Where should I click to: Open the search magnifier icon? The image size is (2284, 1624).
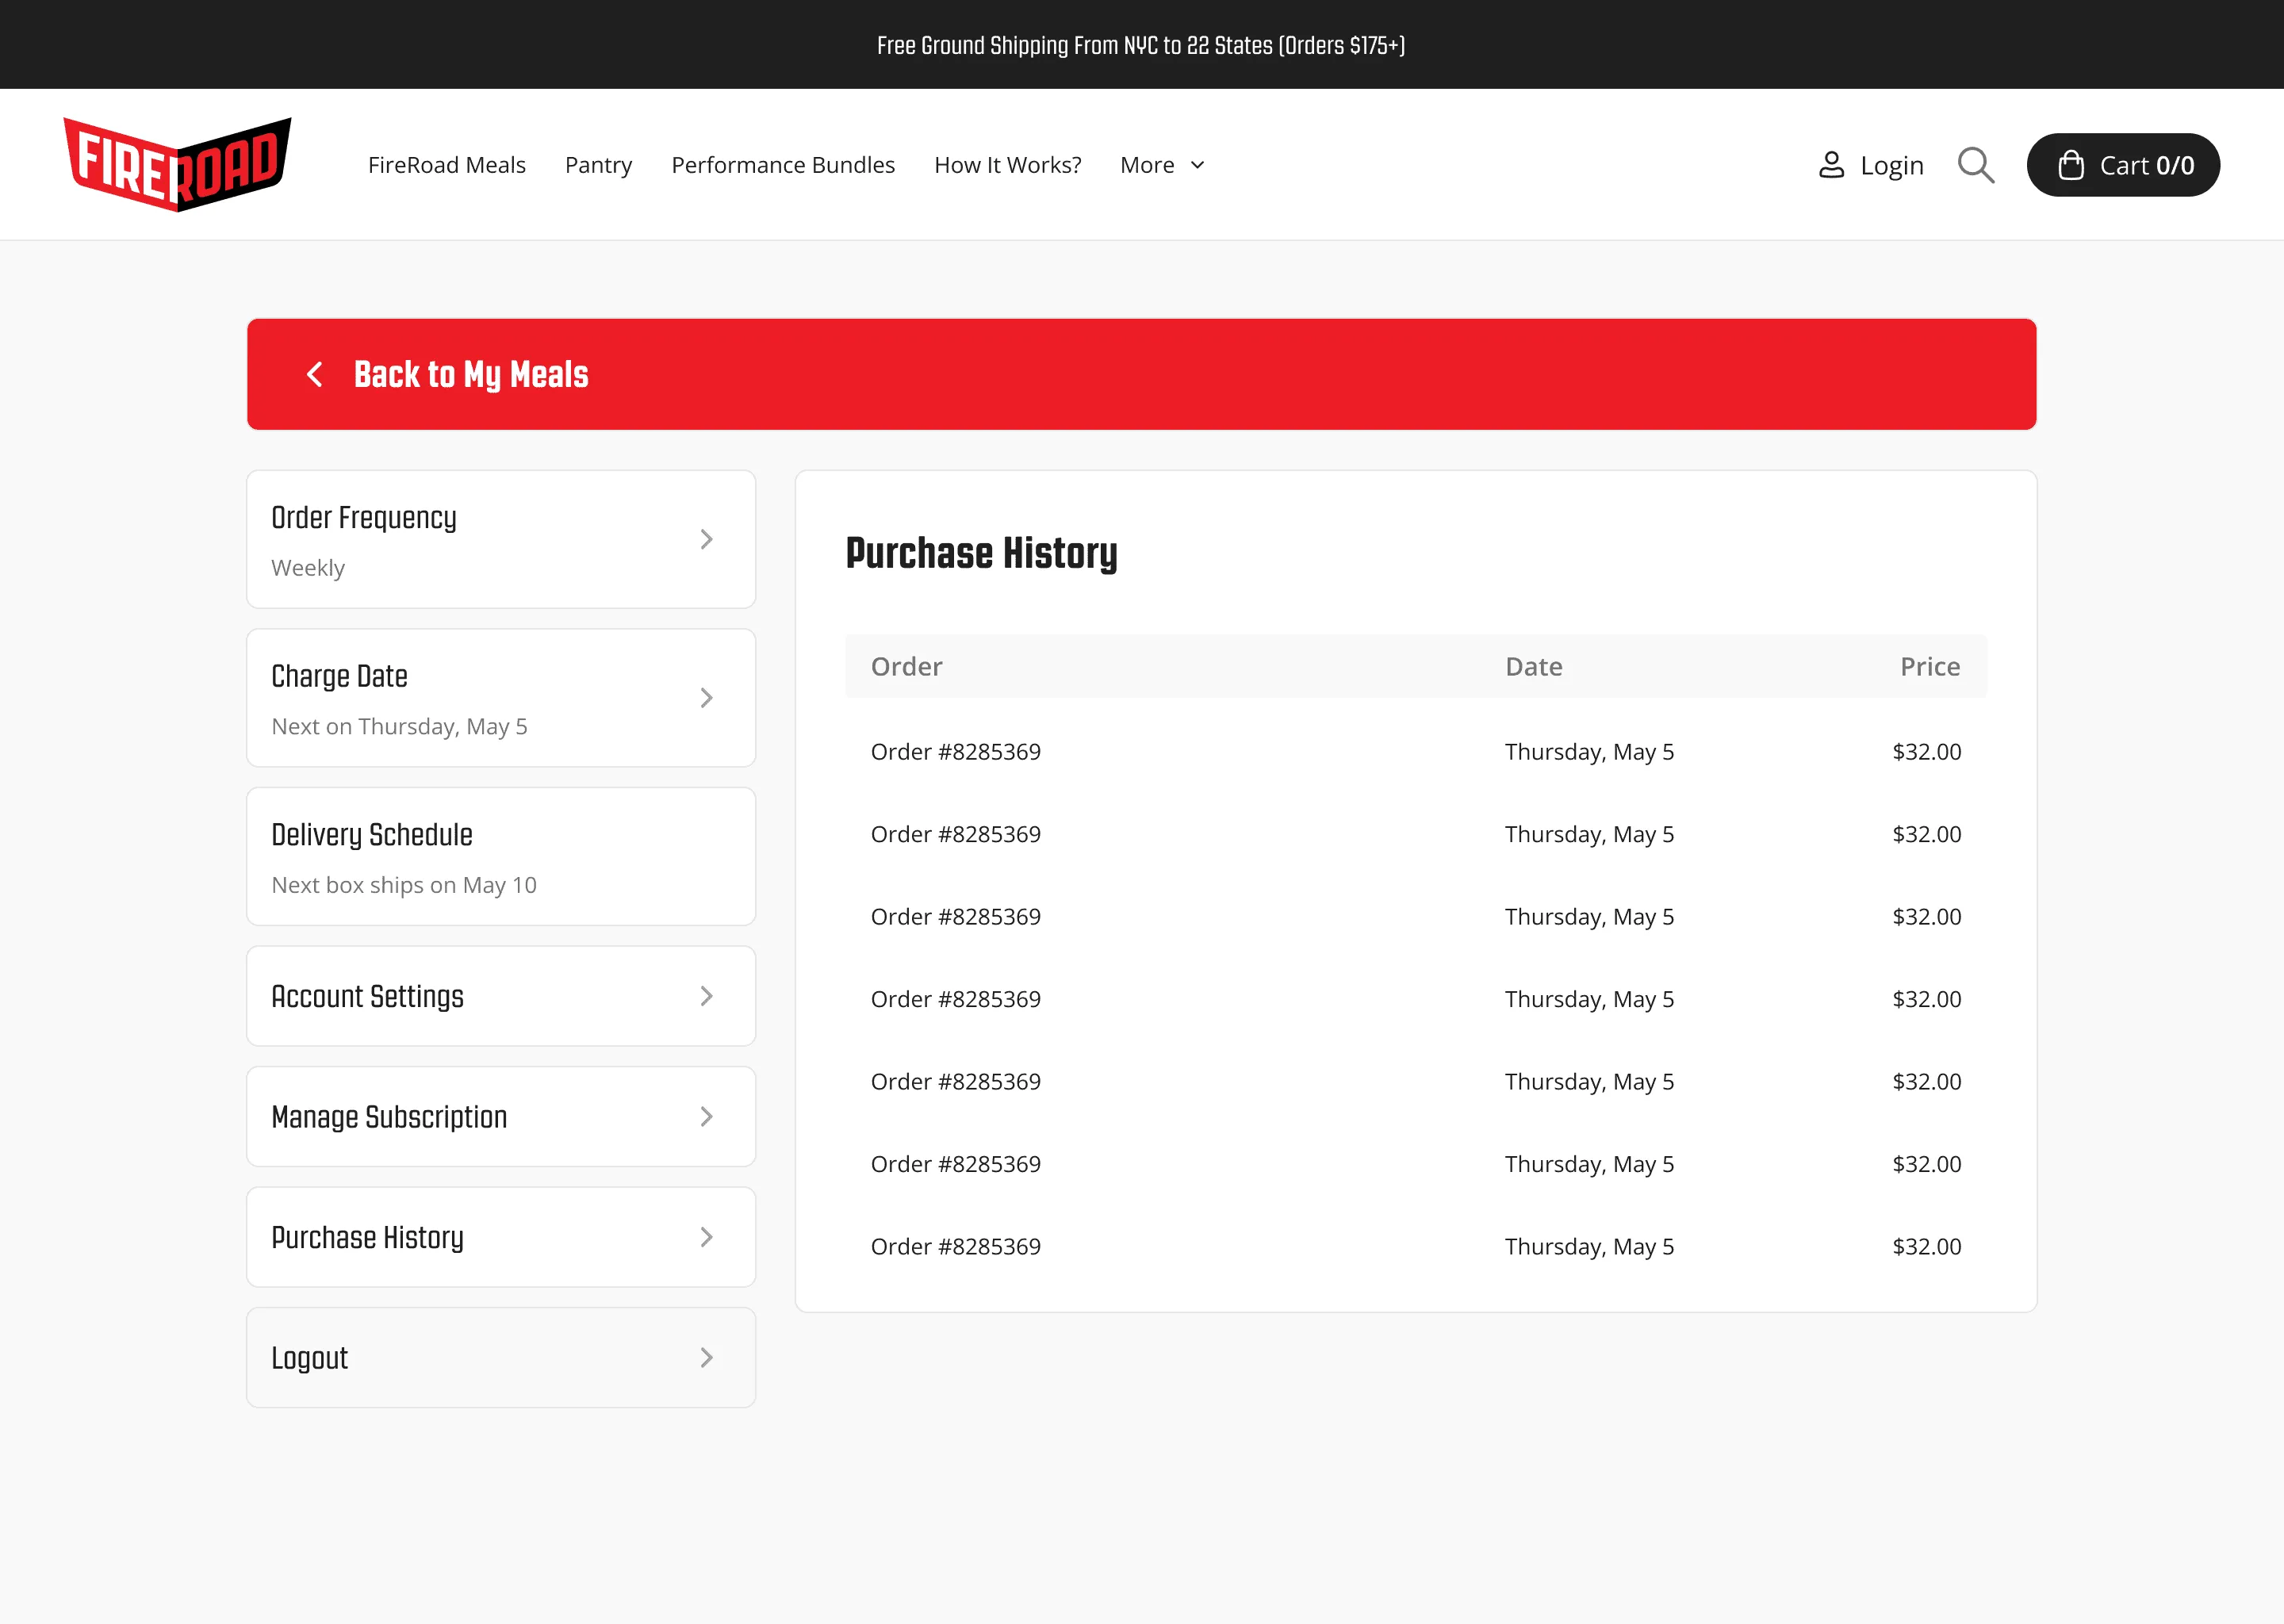point(1975,165)
